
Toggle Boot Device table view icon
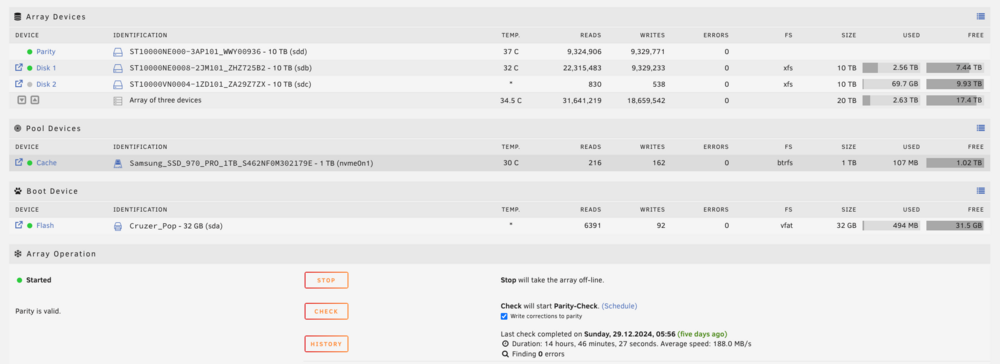click(x=981, y=191)
